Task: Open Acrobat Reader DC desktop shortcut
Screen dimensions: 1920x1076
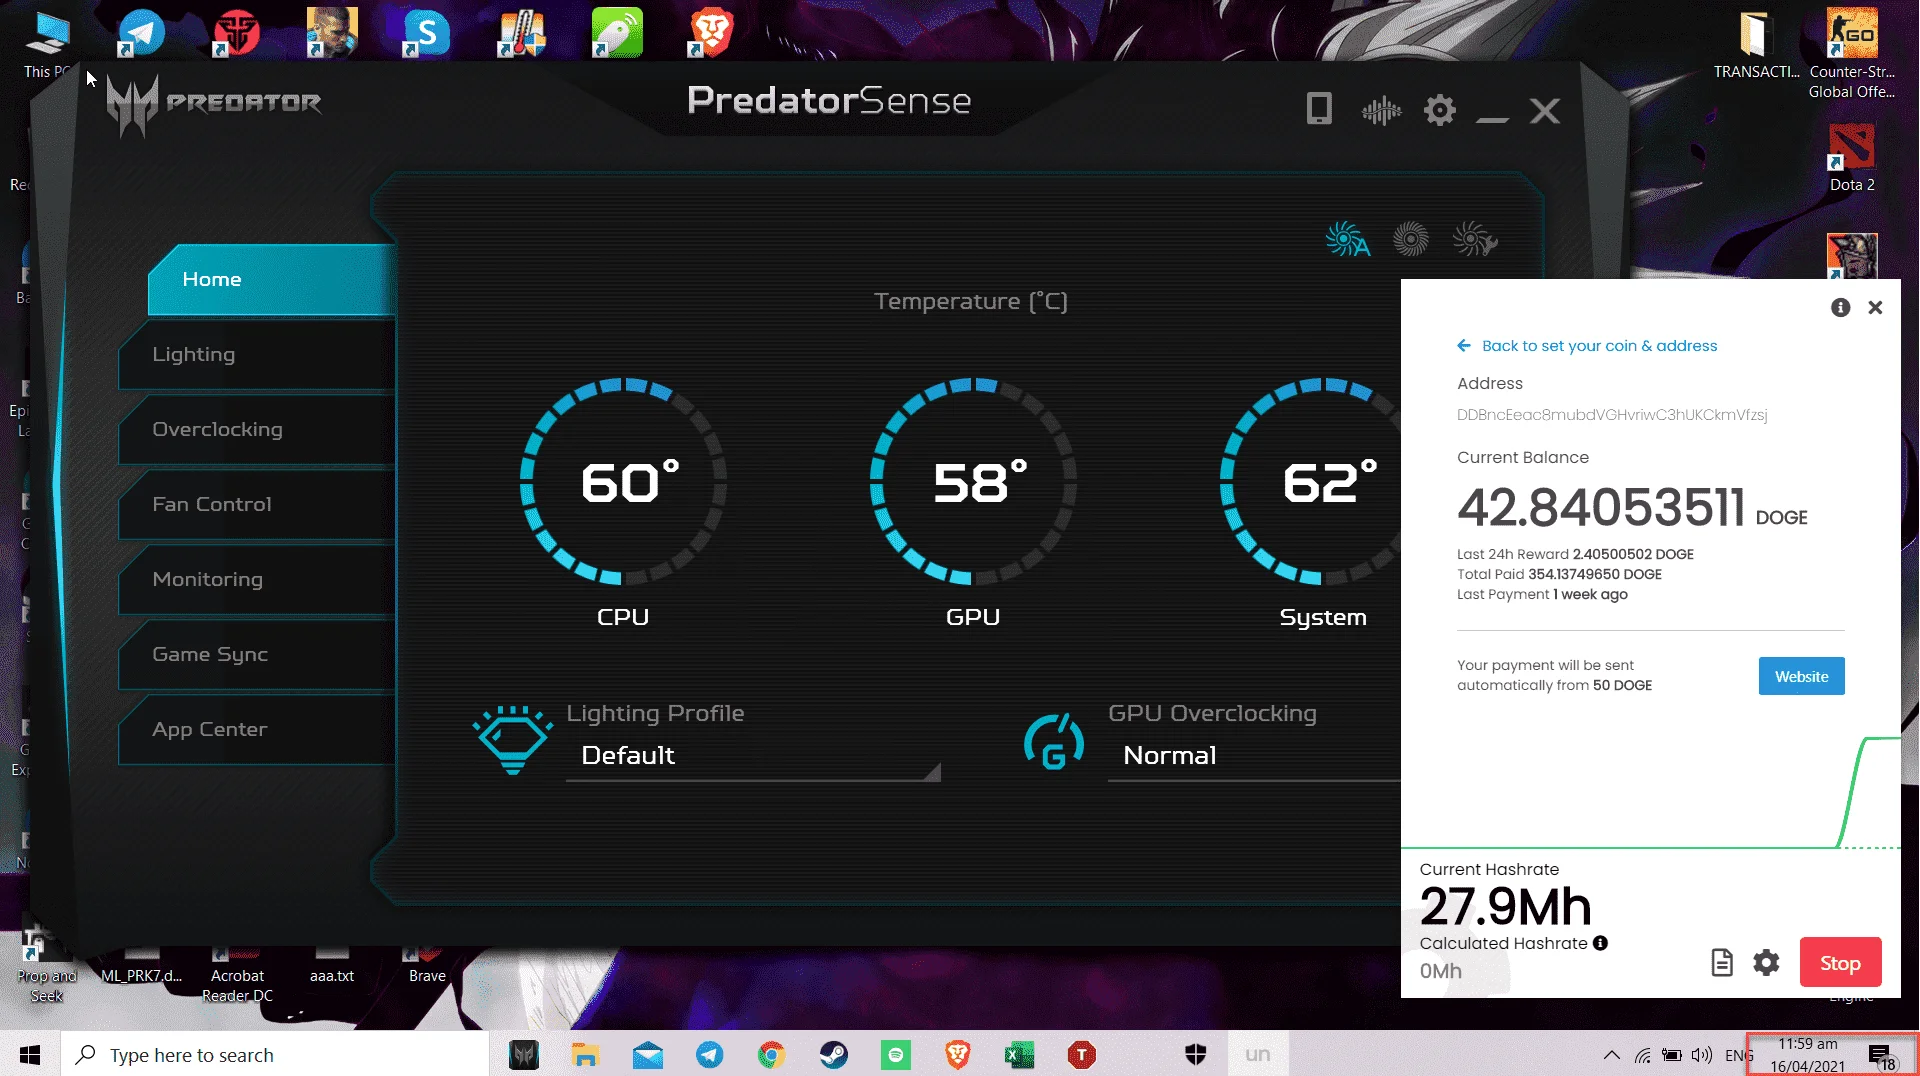Action: point(237,974)
